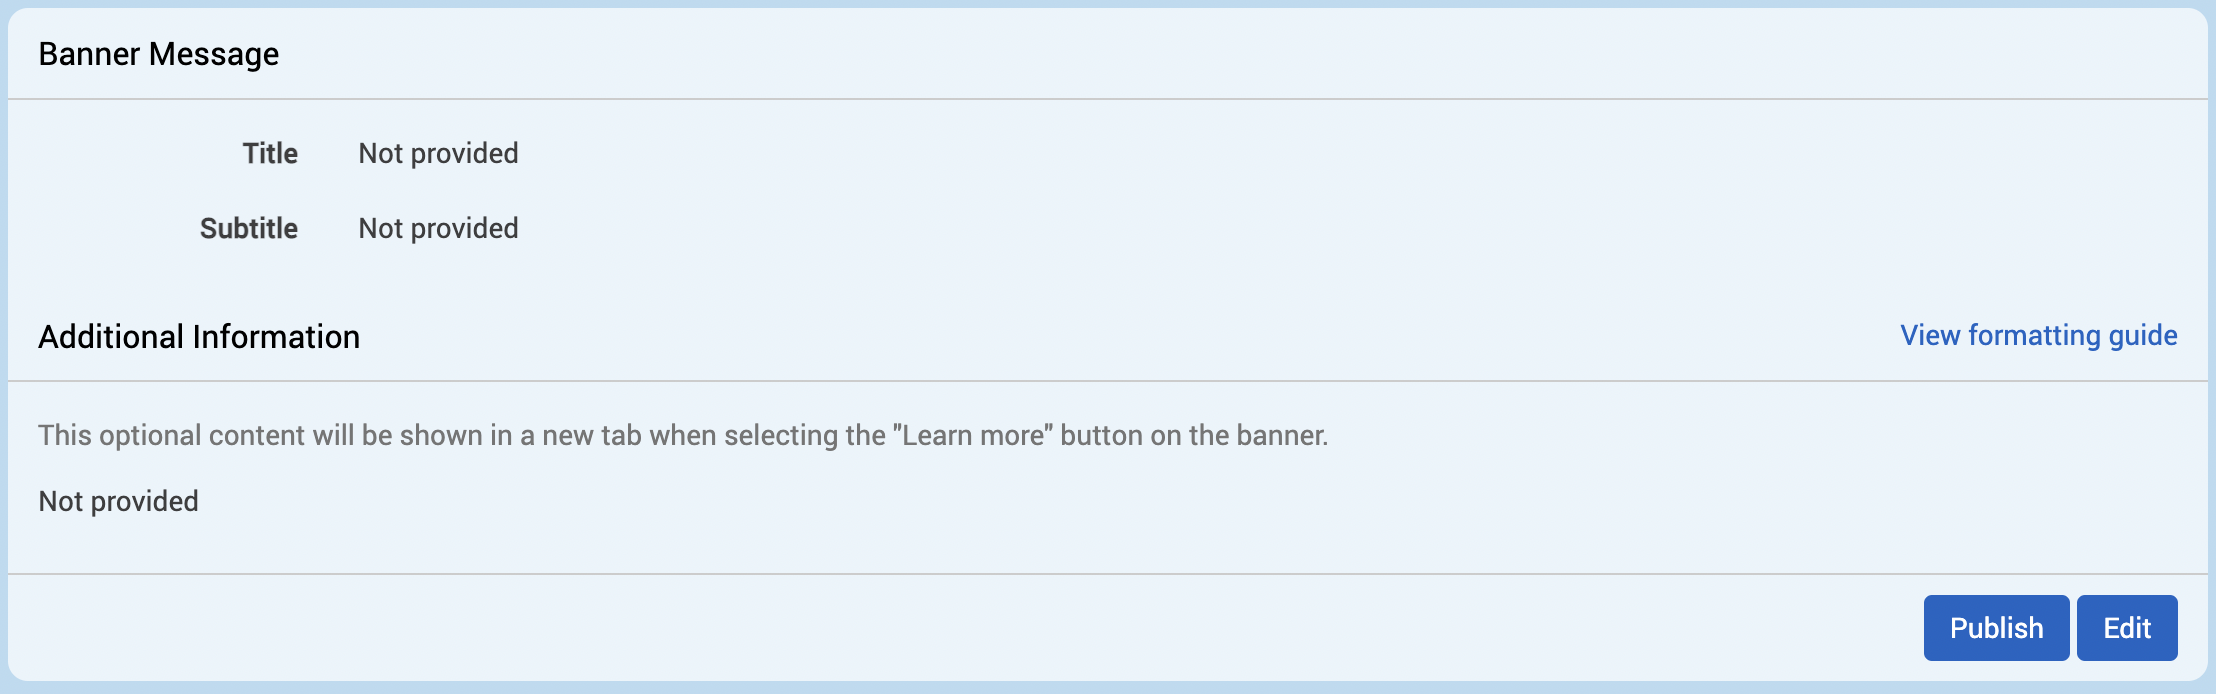Click the Subtitle's Not provided value
This screenshot has height=694, width=2216.
pos(438,228)
